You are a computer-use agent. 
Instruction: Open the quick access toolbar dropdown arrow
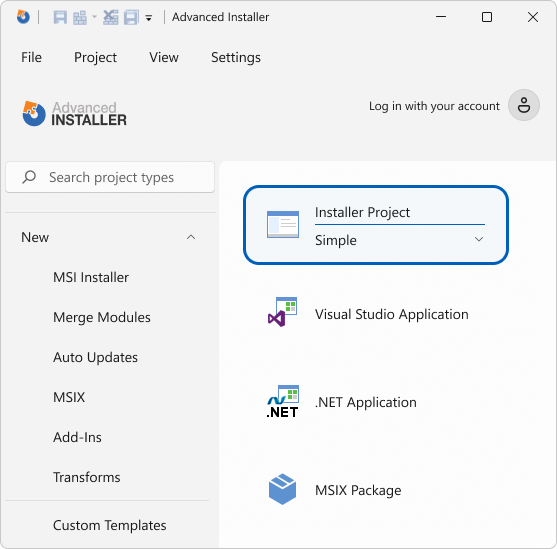tap(149, 18)
